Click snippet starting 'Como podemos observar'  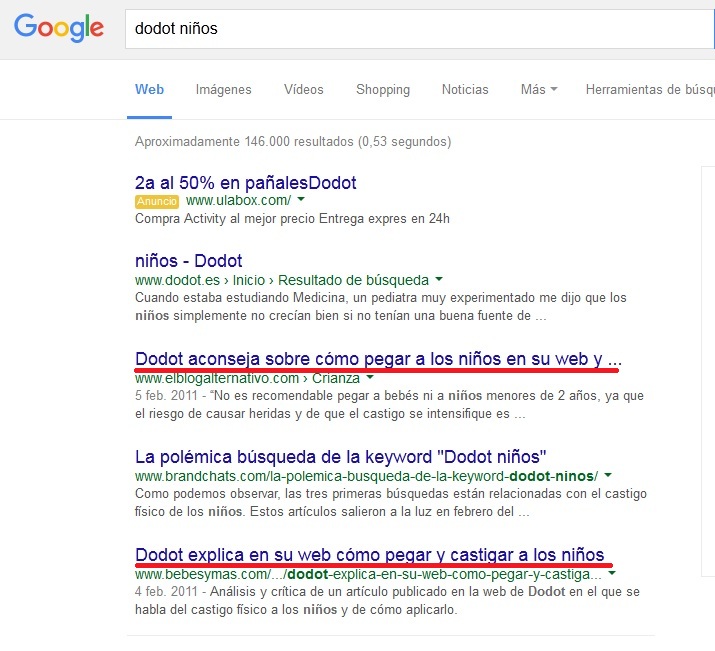pos(391,502)
